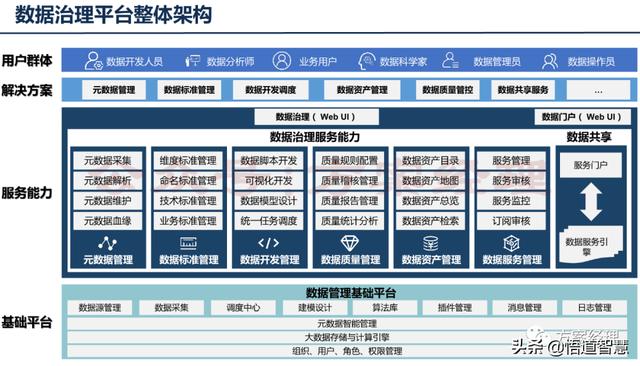Click the double-headed arrow under 服务门户
This screenshot has width=640, height=366.
coord(591,202)
